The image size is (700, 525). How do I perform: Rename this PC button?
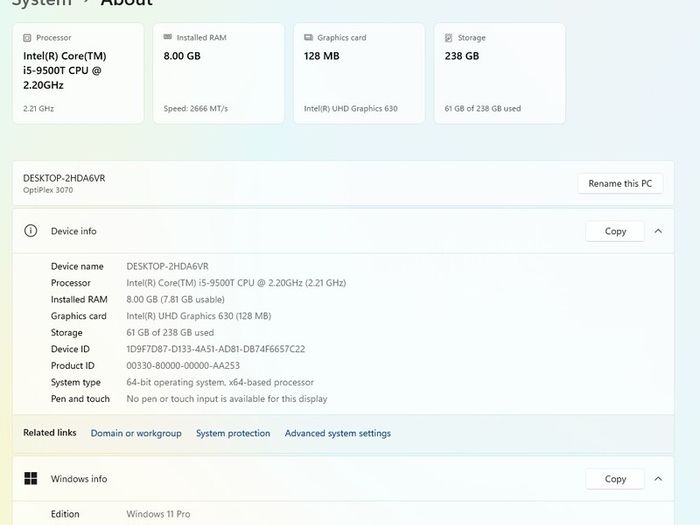(x=620, y=183)
